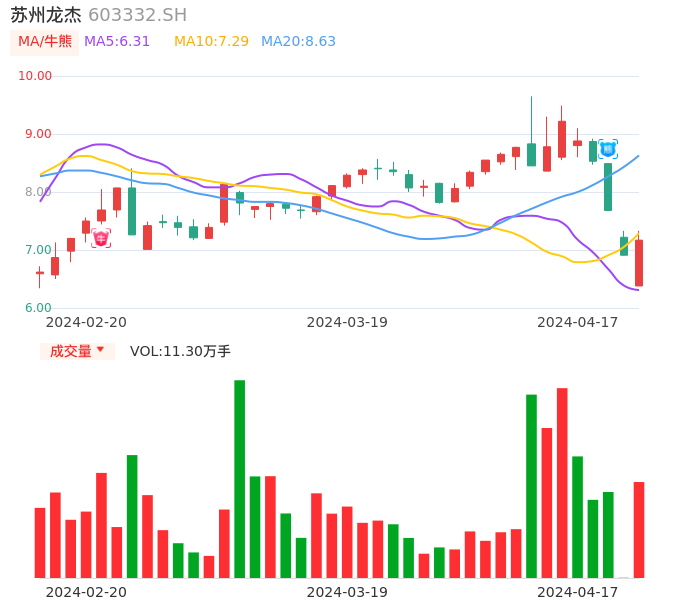686x606 pixels.
Task: Click the MA5:6.31 legend label
Action: click(x=117, y=42)
